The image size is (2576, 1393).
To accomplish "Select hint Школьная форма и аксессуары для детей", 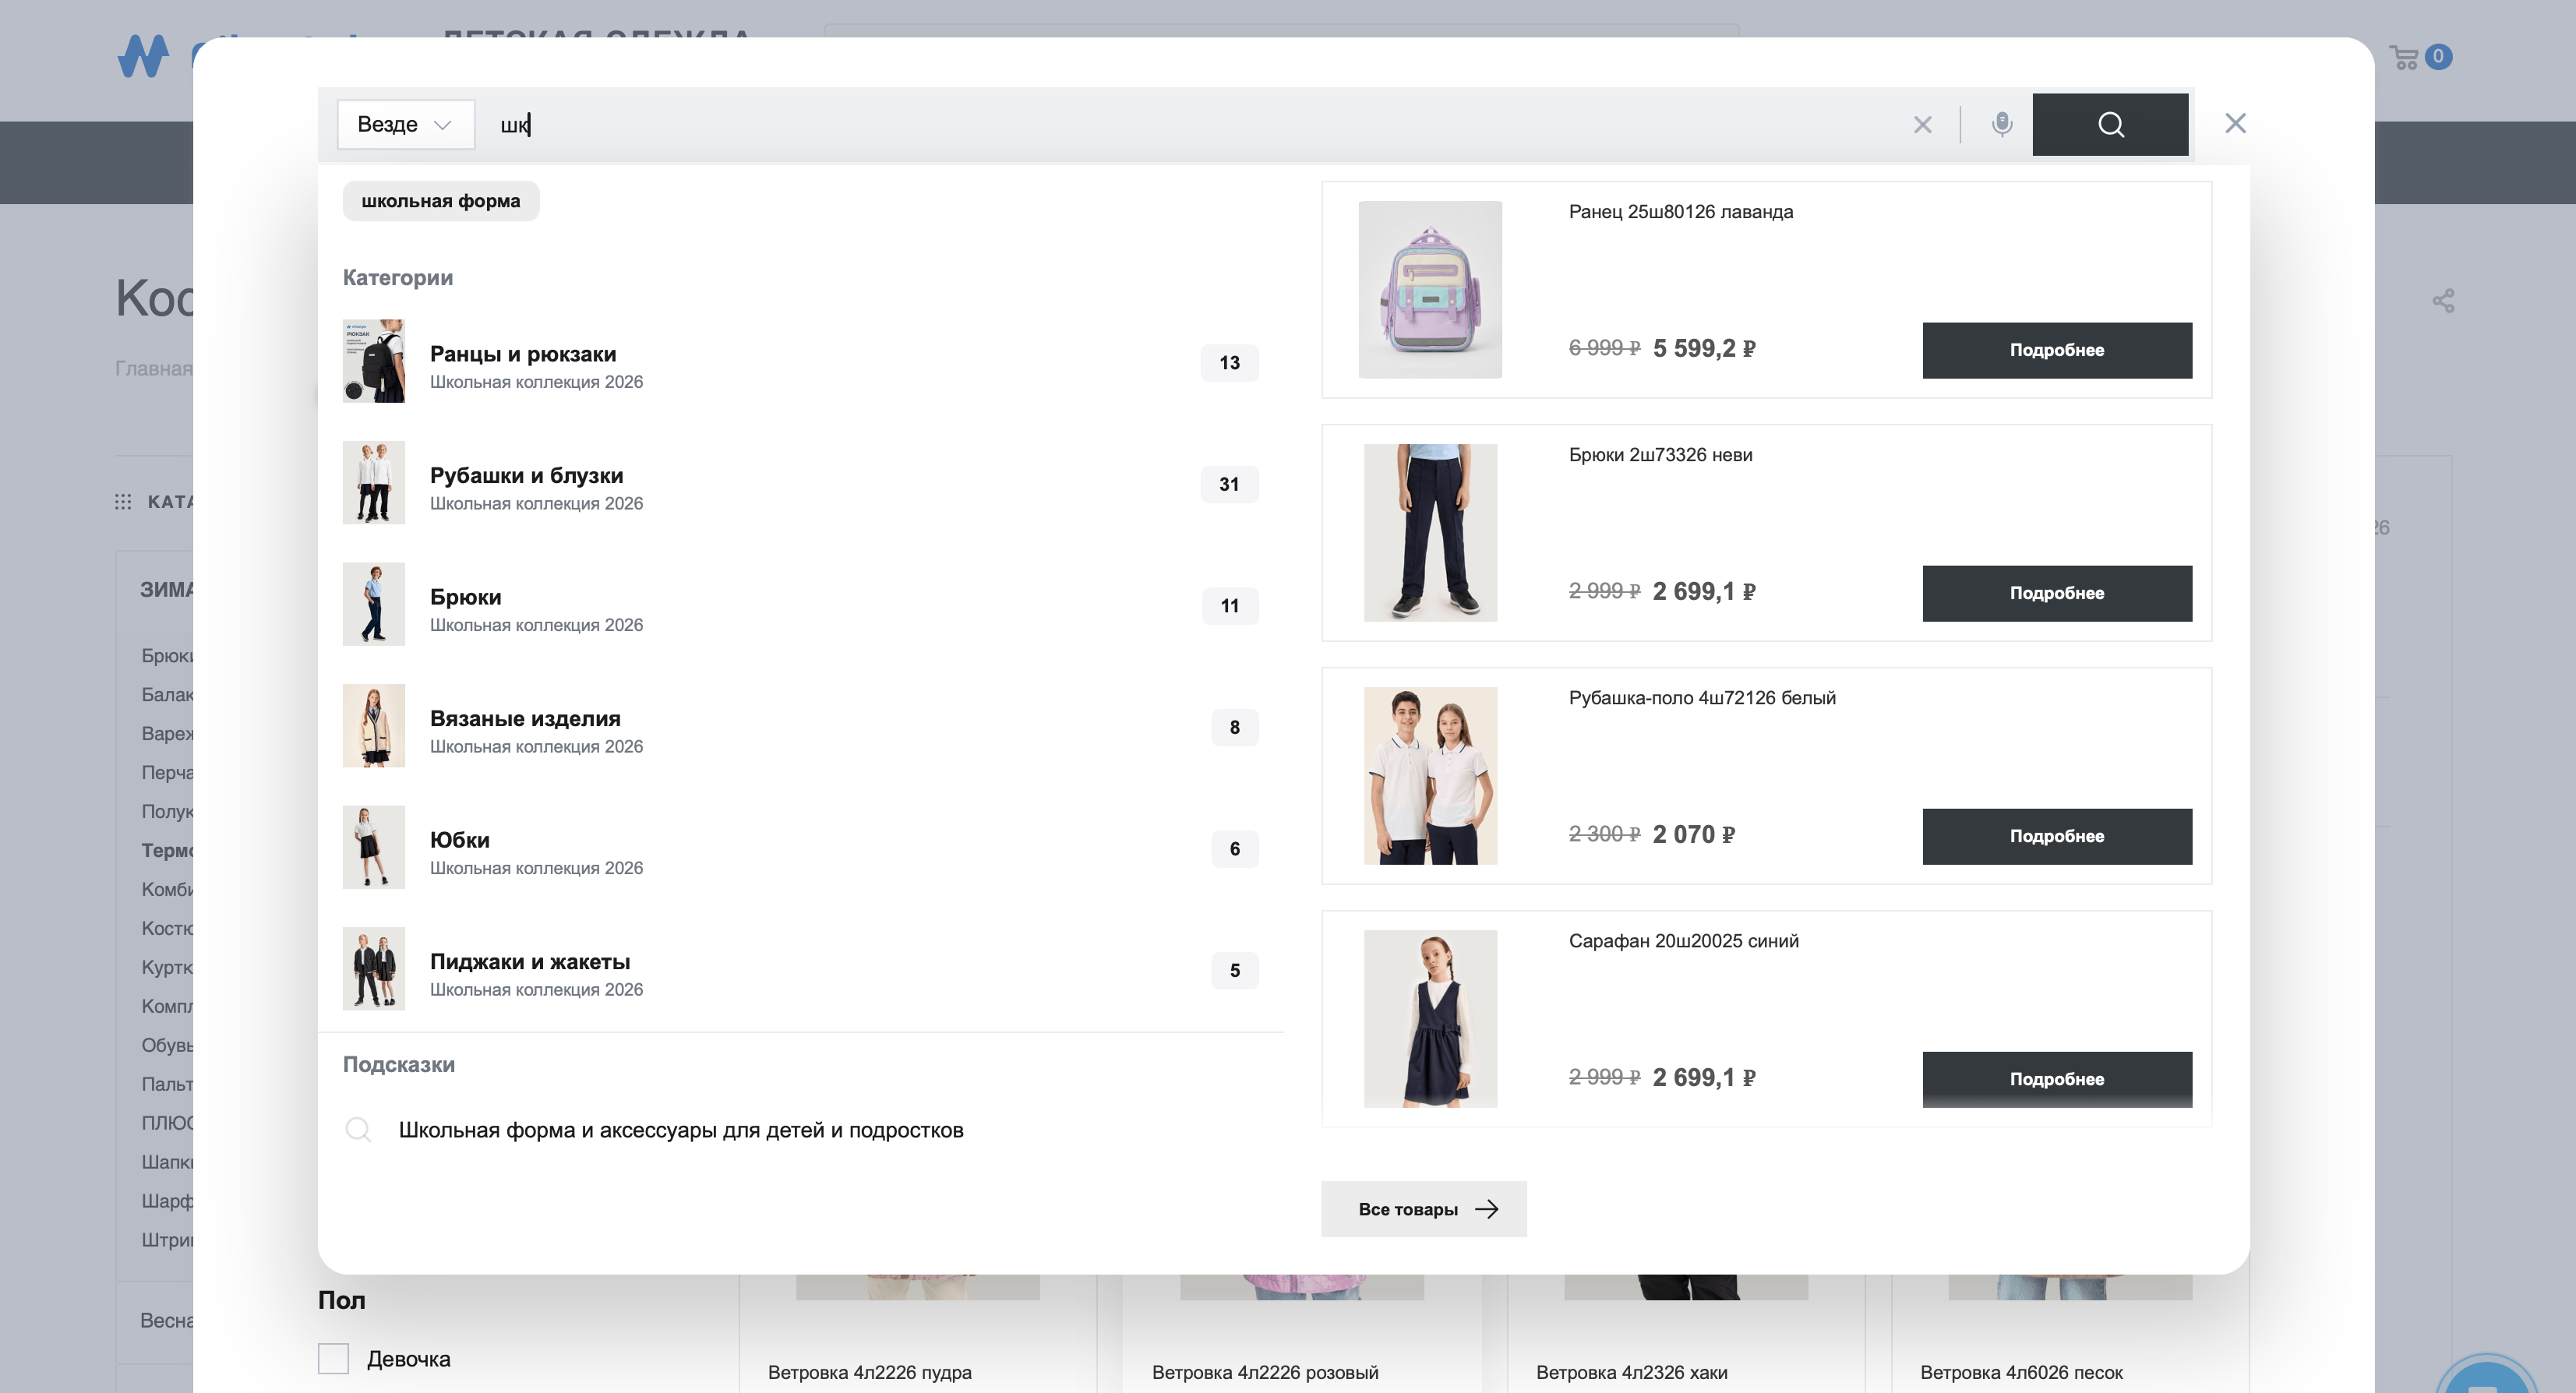I will coord(681,1130).
